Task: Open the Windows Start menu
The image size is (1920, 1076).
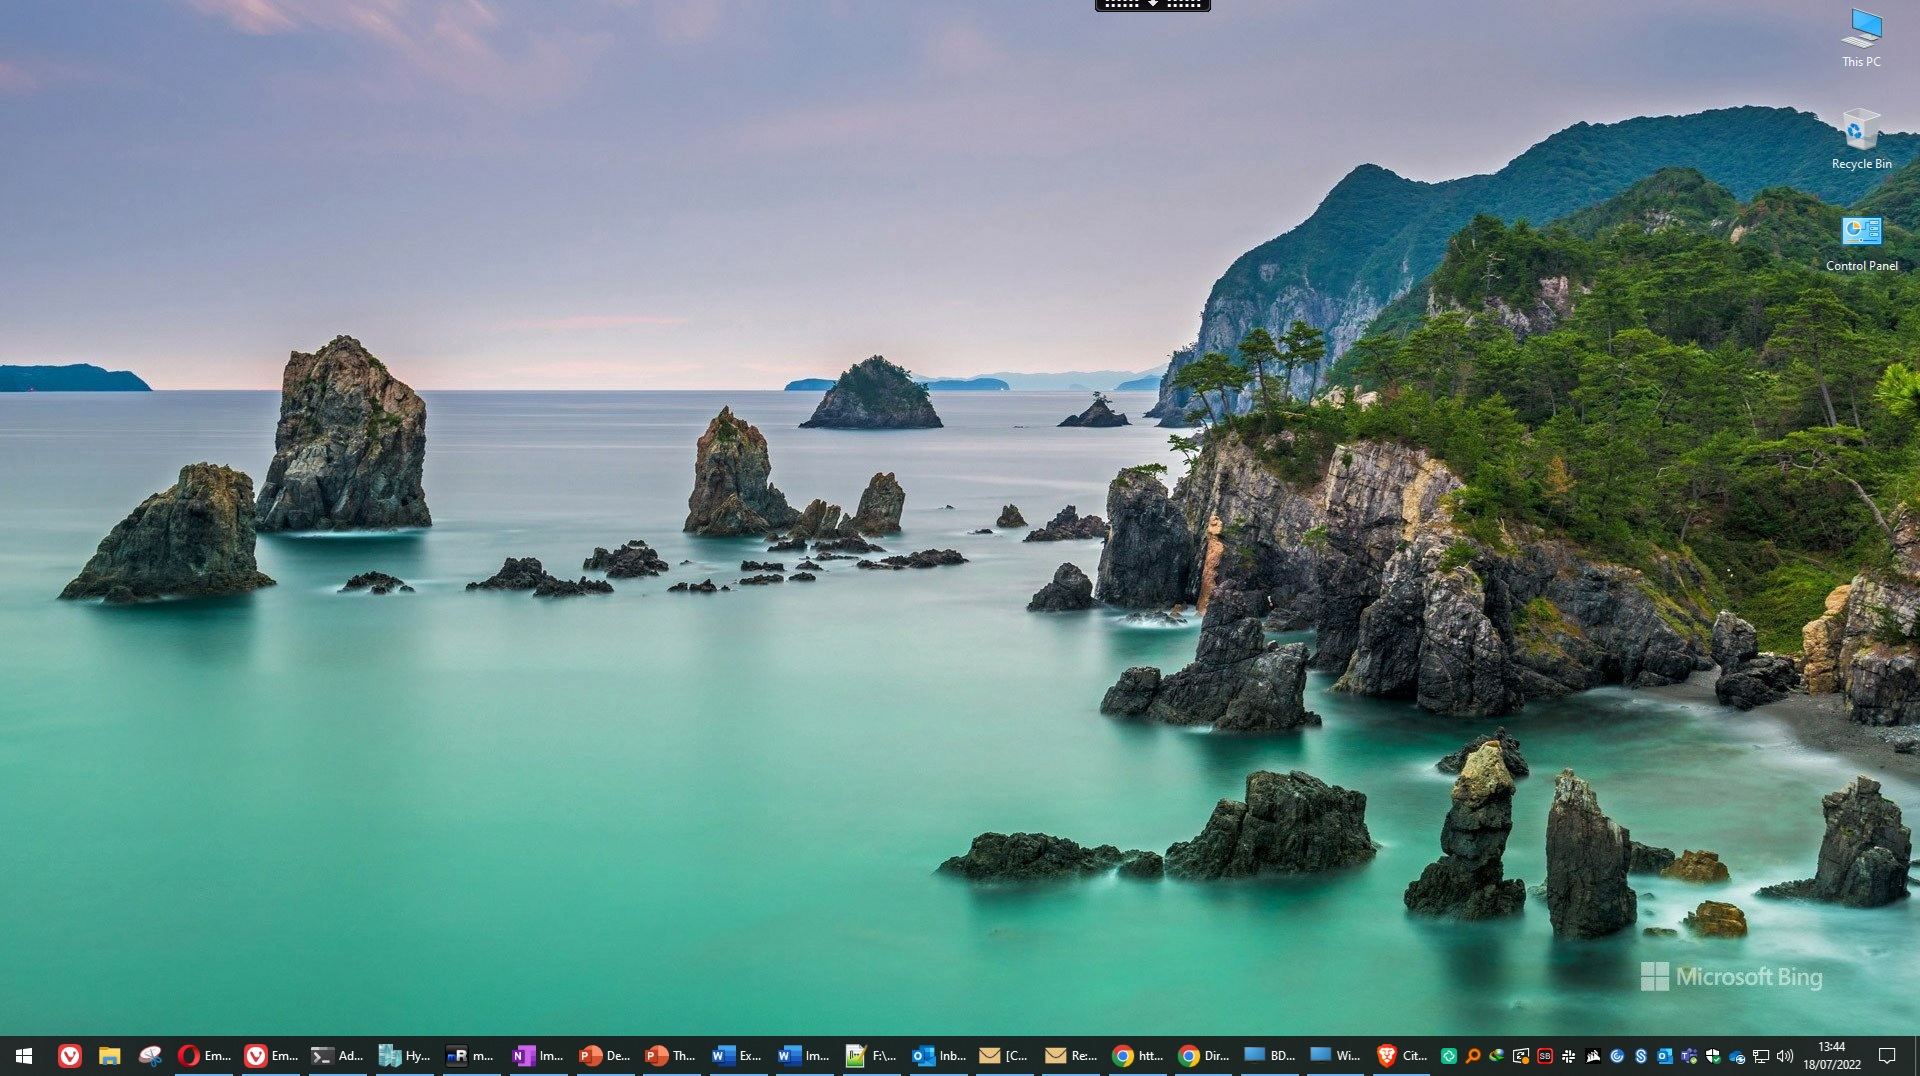Action: click(x=24, y=1056)
